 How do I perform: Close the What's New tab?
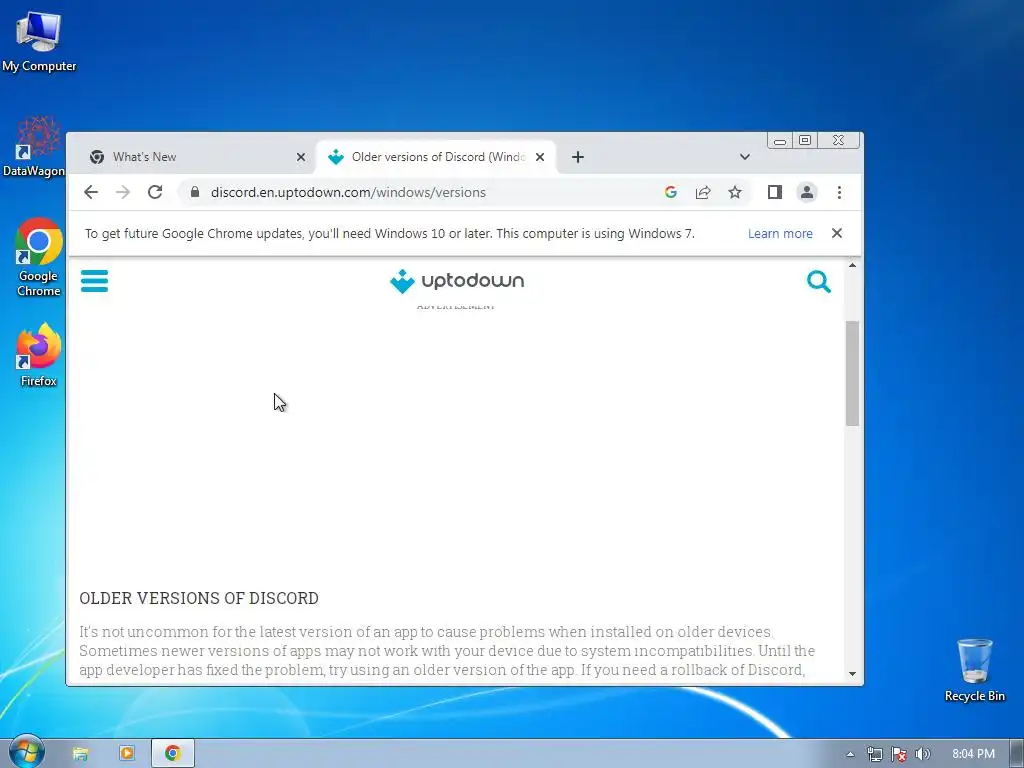300,157
